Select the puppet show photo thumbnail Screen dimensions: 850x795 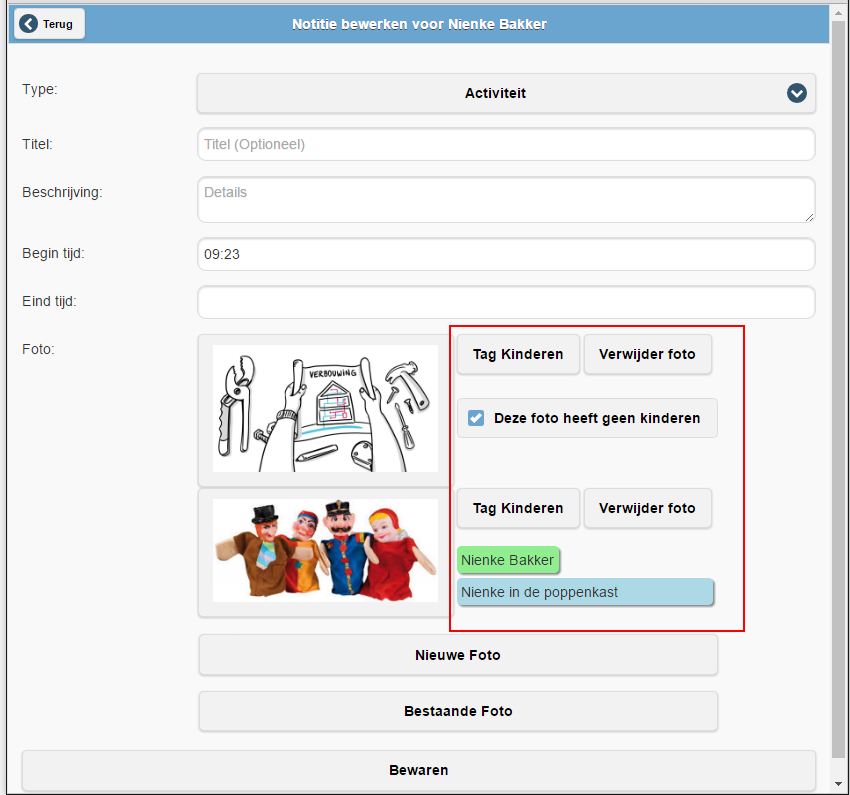325,550
